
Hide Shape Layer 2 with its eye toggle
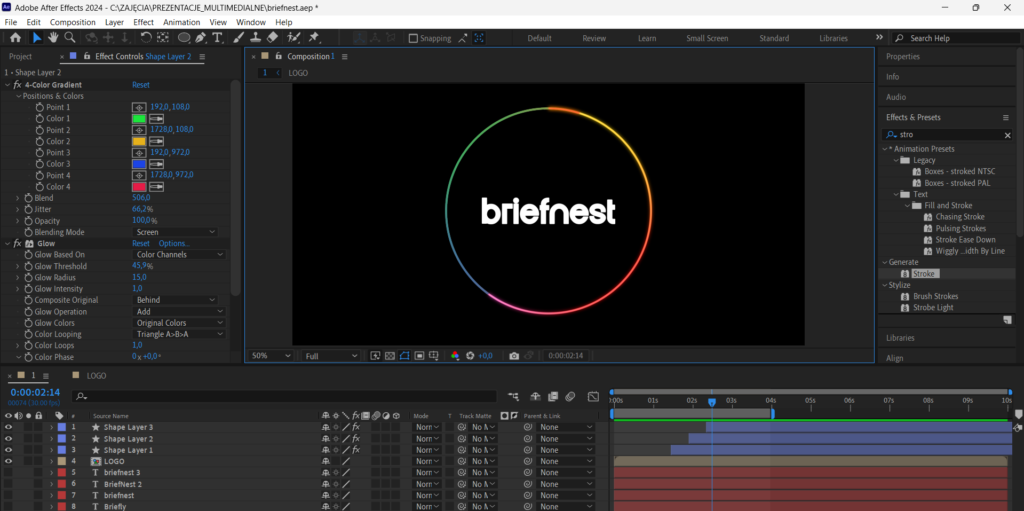click(8, 438)
